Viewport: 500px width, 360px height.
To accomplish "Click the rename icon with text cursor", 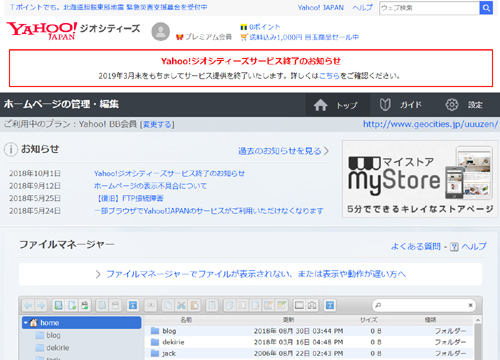I will coord(242,305).
